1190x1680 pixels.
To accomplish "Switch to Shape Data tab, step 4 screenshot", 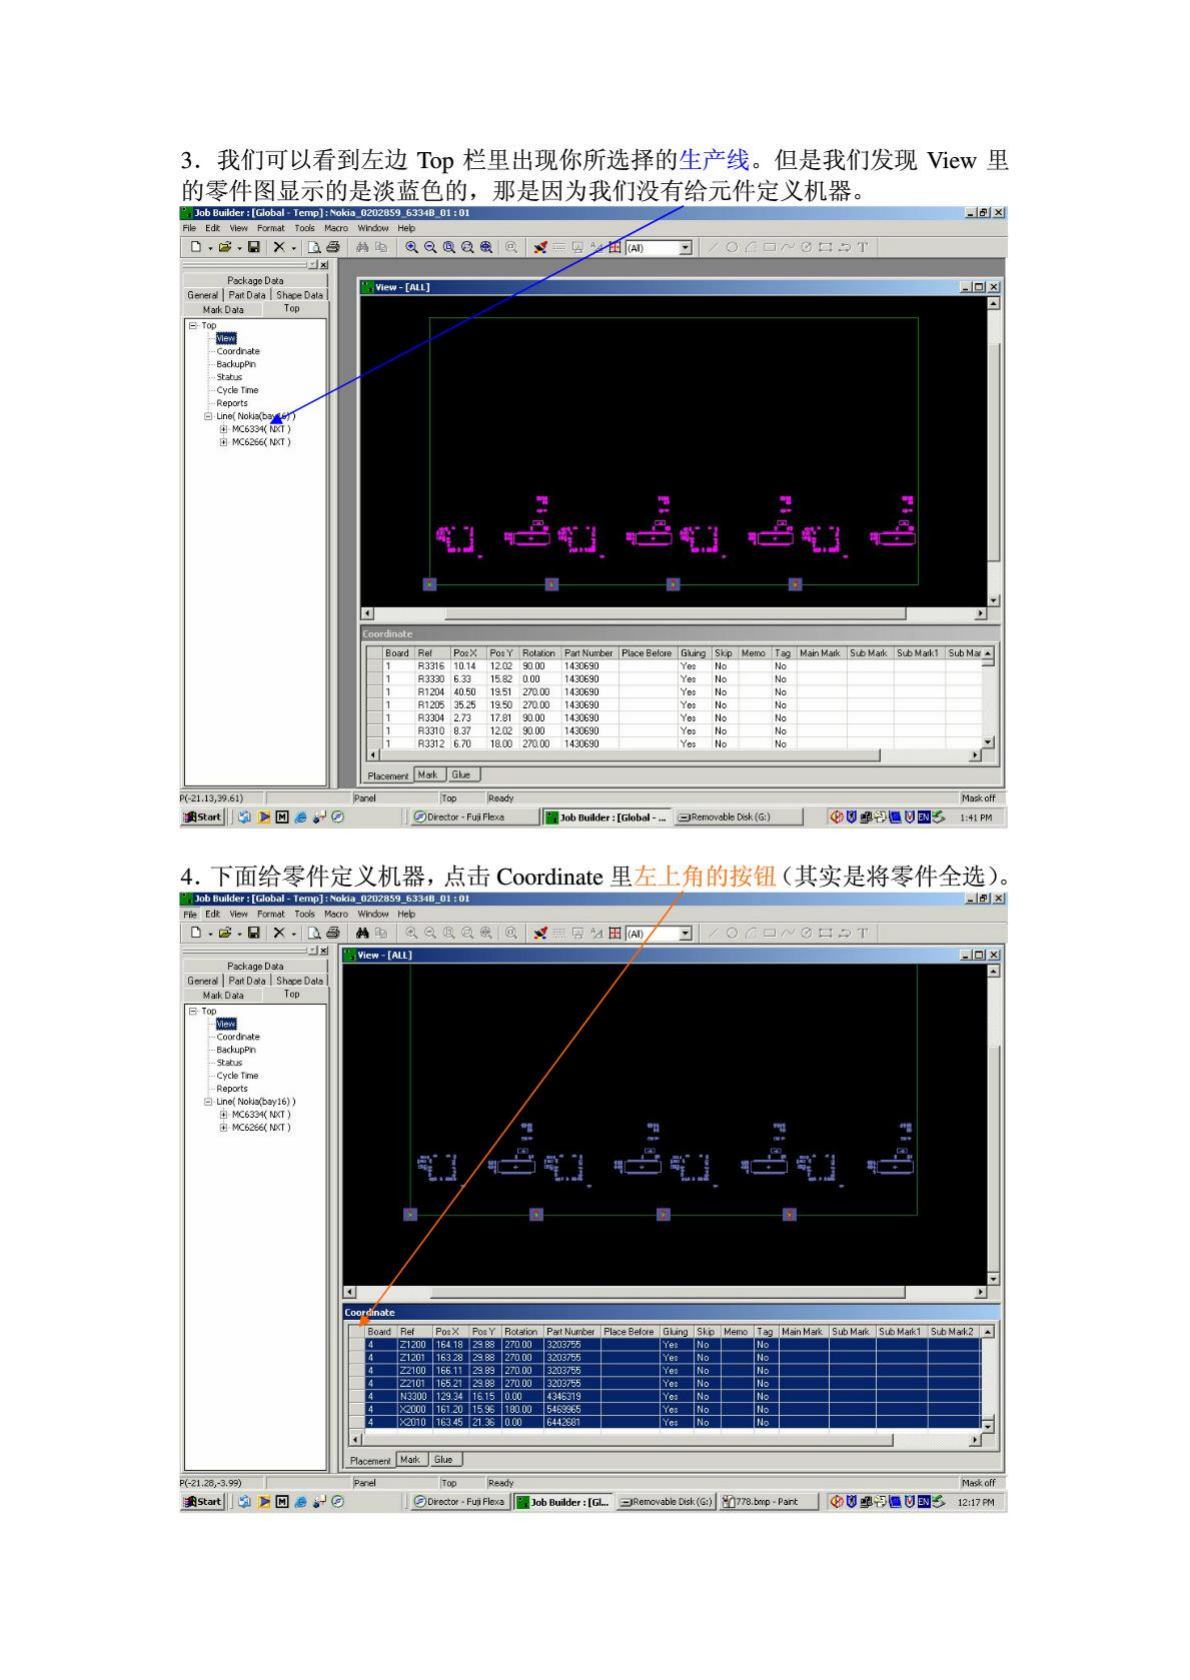I will pos(300,981).
